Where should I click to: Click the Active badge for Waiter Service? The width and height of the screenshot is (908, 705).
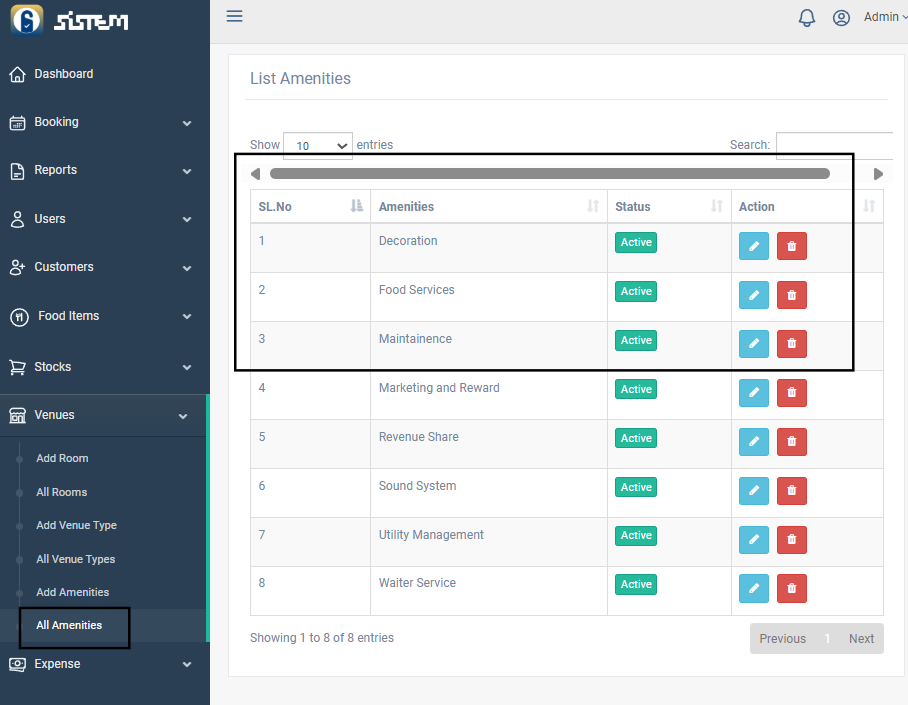pyautogui.click(x=636, y=585)
